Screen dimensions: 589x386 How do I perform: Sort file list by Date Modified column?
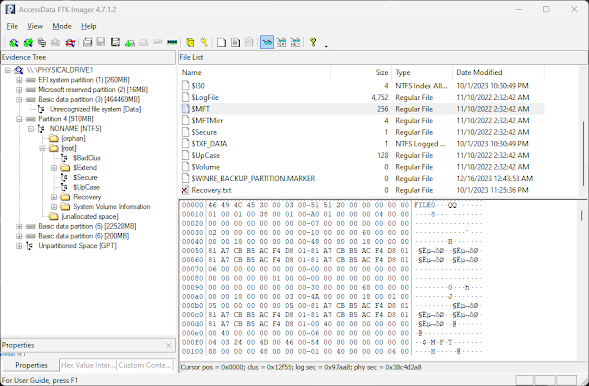click(498, 72)
